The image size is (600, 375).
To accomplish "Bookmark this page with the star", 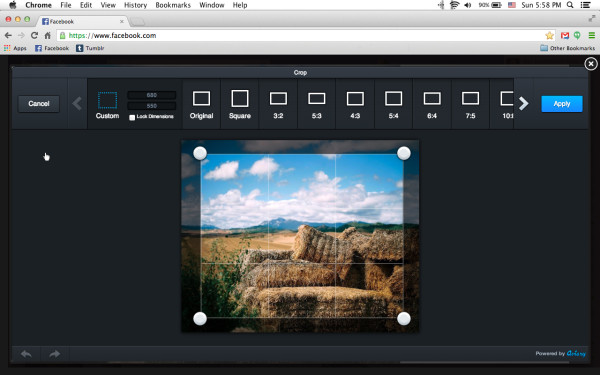I will pos(549,36).
